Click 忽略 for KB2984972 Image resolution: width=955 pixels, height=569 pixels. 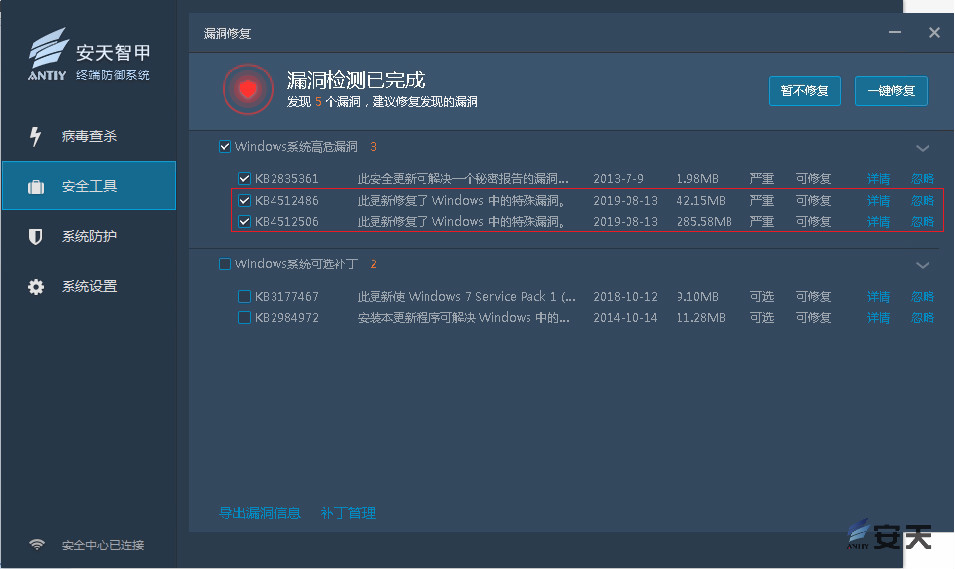click(x=922, y=317)
